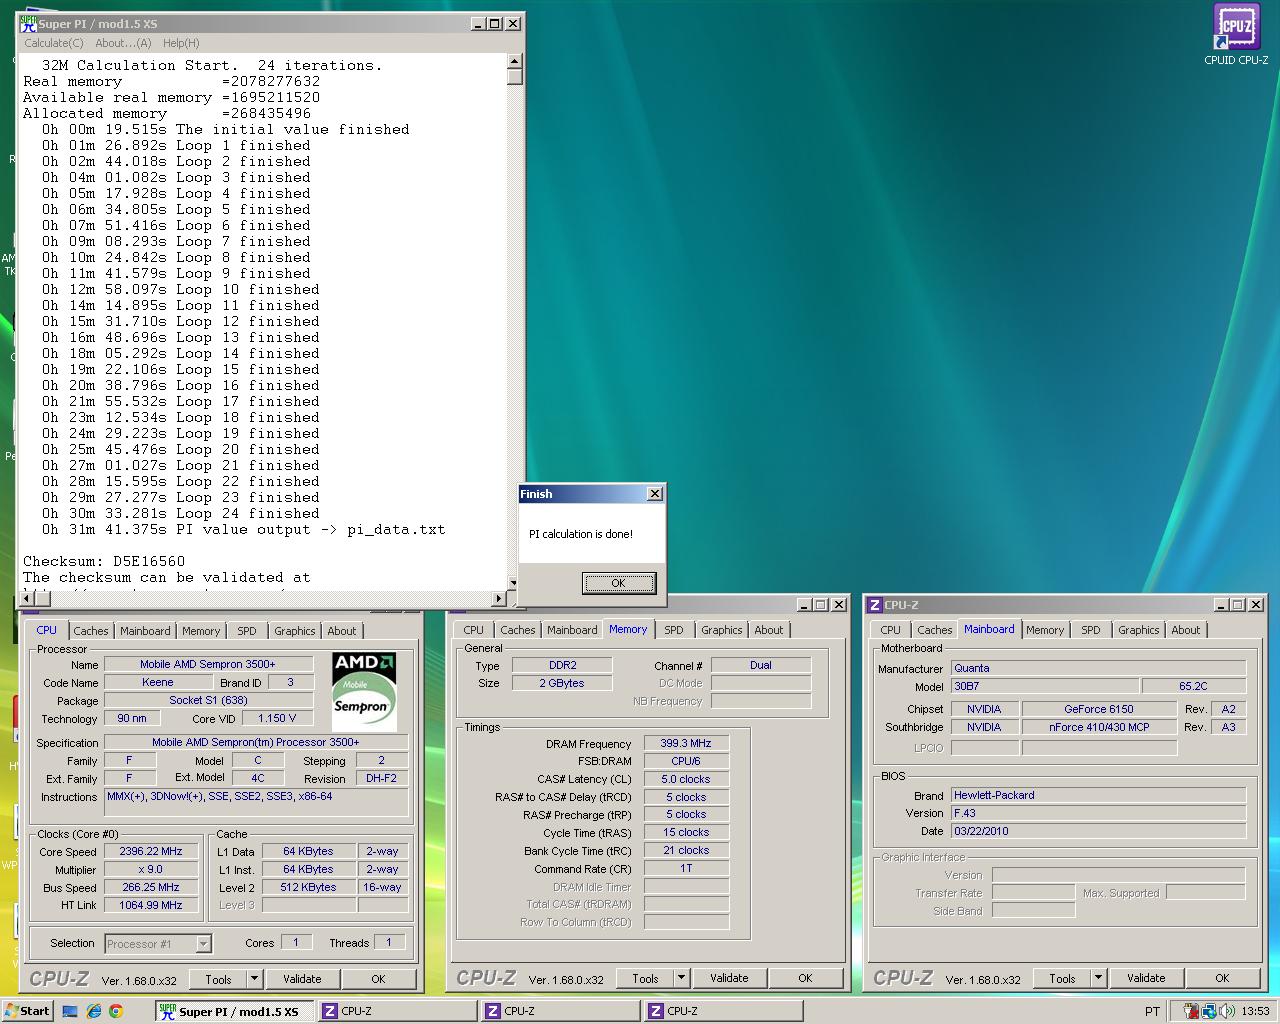This screenshot has height=1024, width=1280.
Task: Click OK in the Finish dialog
Action: coord(619,583)
